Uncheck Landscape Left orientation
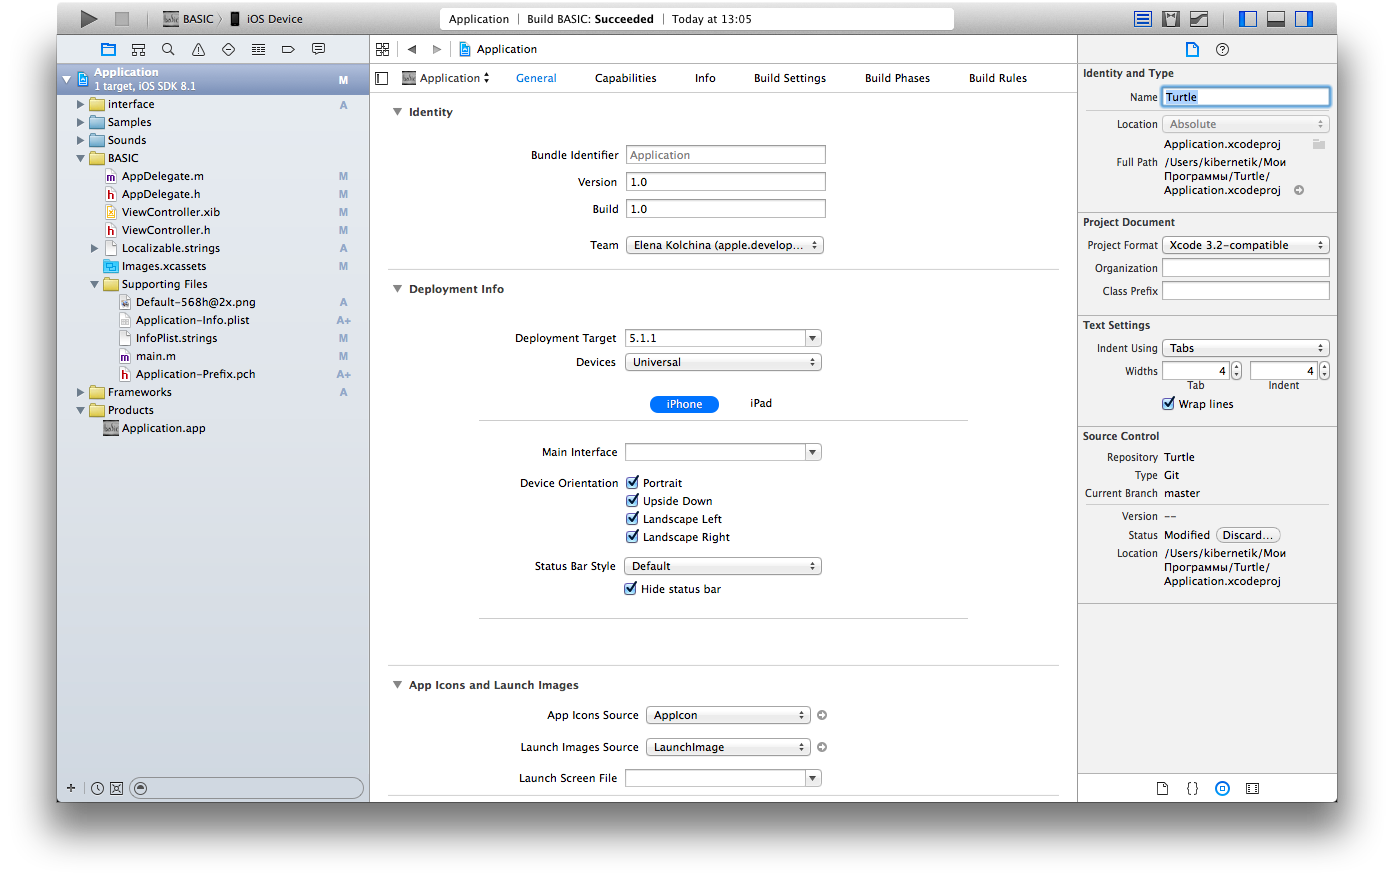 tap(632, 518)
